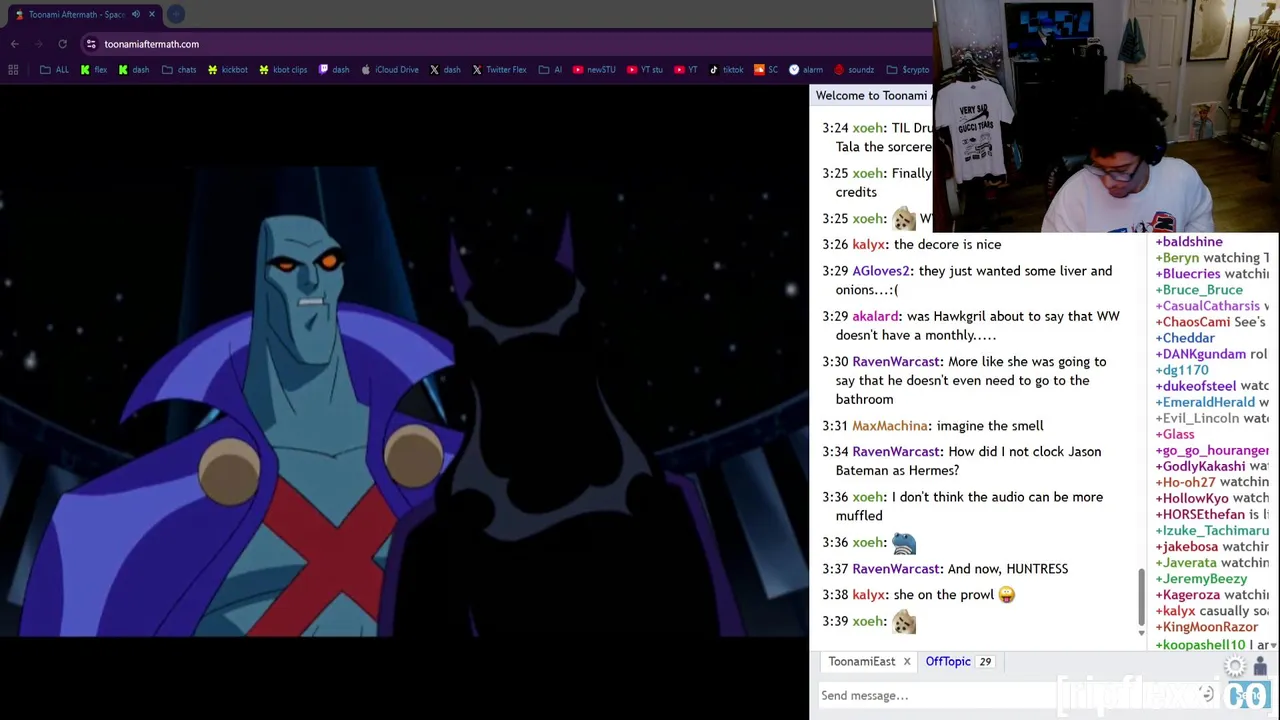The height and width of the screenshot is (720, 1280).
Task: Open the YT stu bookmark
Action: pyautogui.click(x=645, y=70)
